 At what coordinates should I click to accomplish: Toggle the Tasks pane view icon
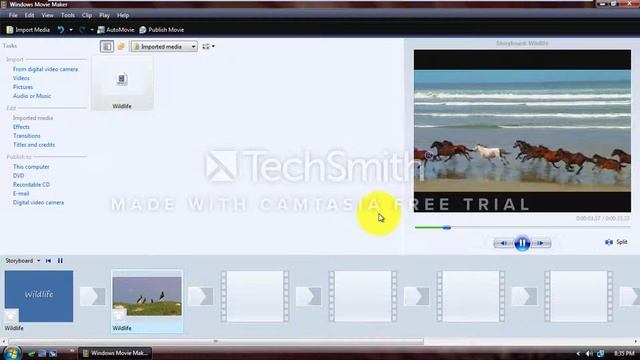107,47
